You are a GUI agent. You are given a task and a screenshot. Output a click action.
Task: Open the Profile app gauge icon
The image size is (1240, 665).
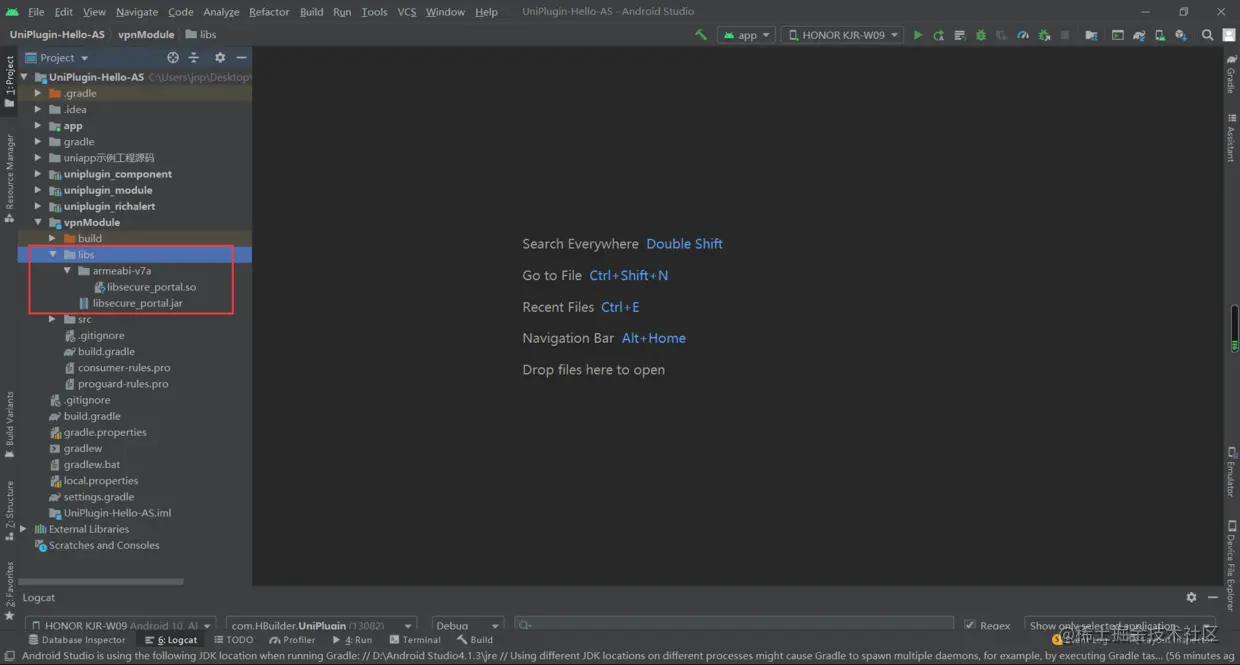pyautogui.click(x=1023, y=35)
